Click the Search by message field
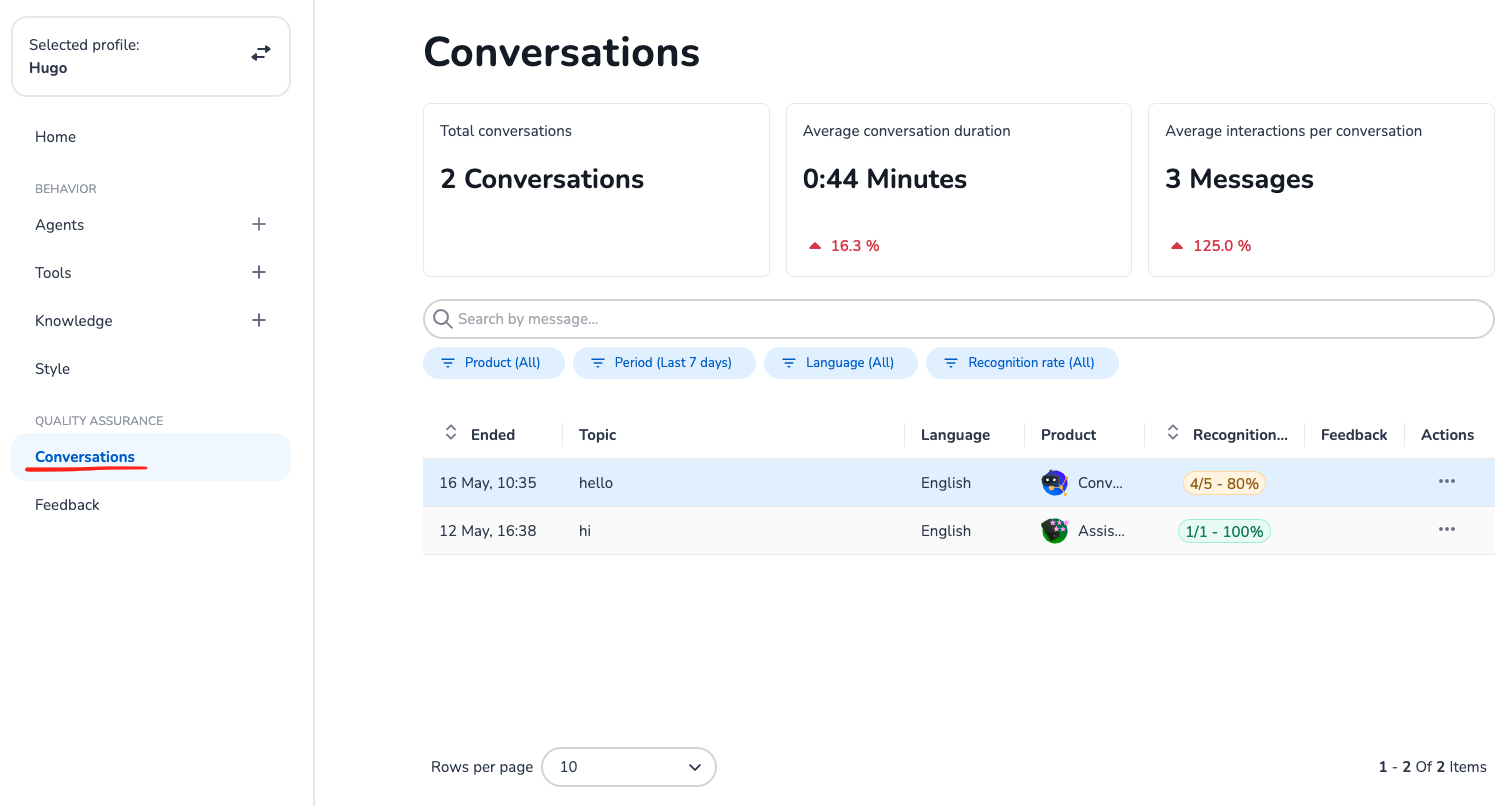 (x=958, y=319)
